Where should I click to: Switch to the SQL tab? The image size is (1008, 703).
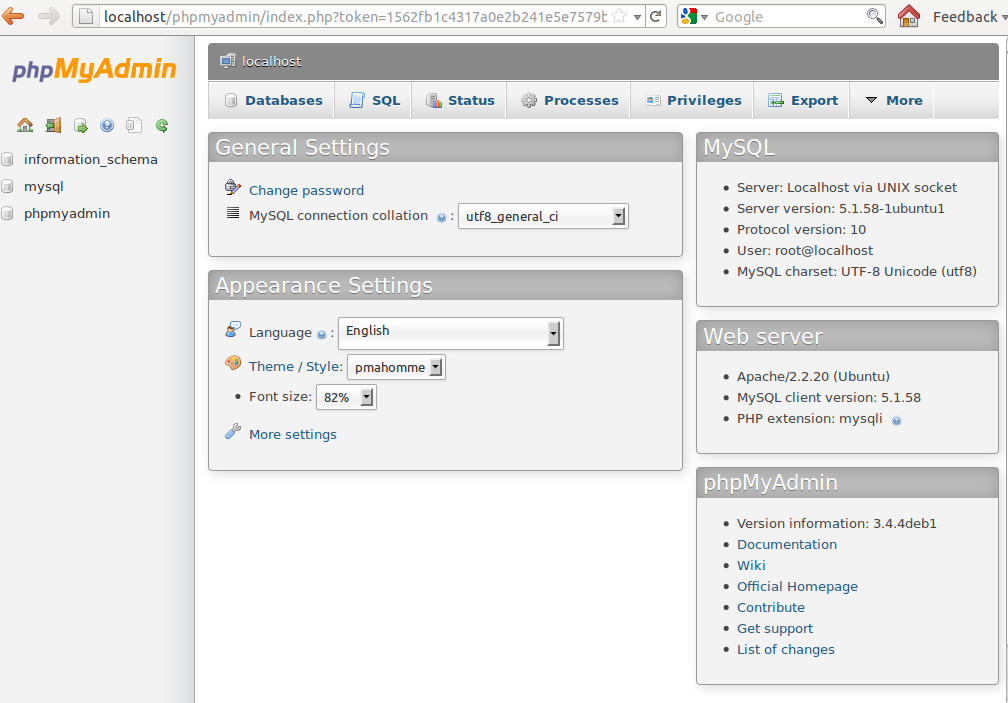(372, 100)
